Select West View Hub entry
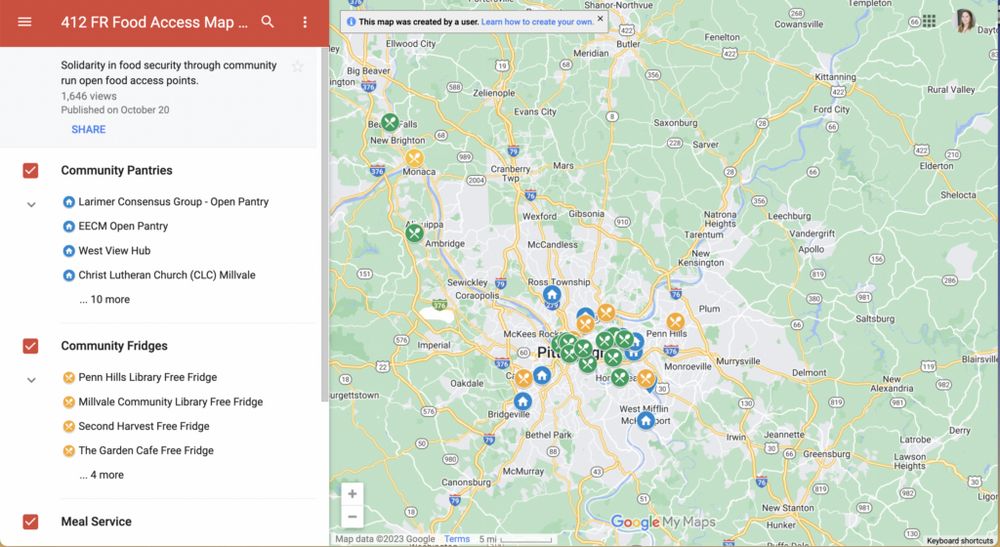The height and width of the screenshot is (547, 1000). click(114, 251)
